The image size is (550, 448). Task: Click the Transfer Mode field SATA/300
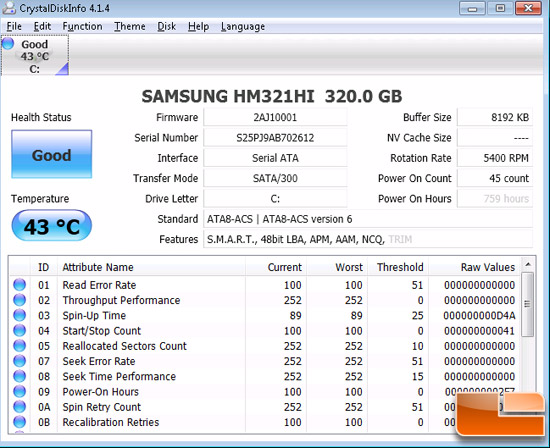(275, 178)
